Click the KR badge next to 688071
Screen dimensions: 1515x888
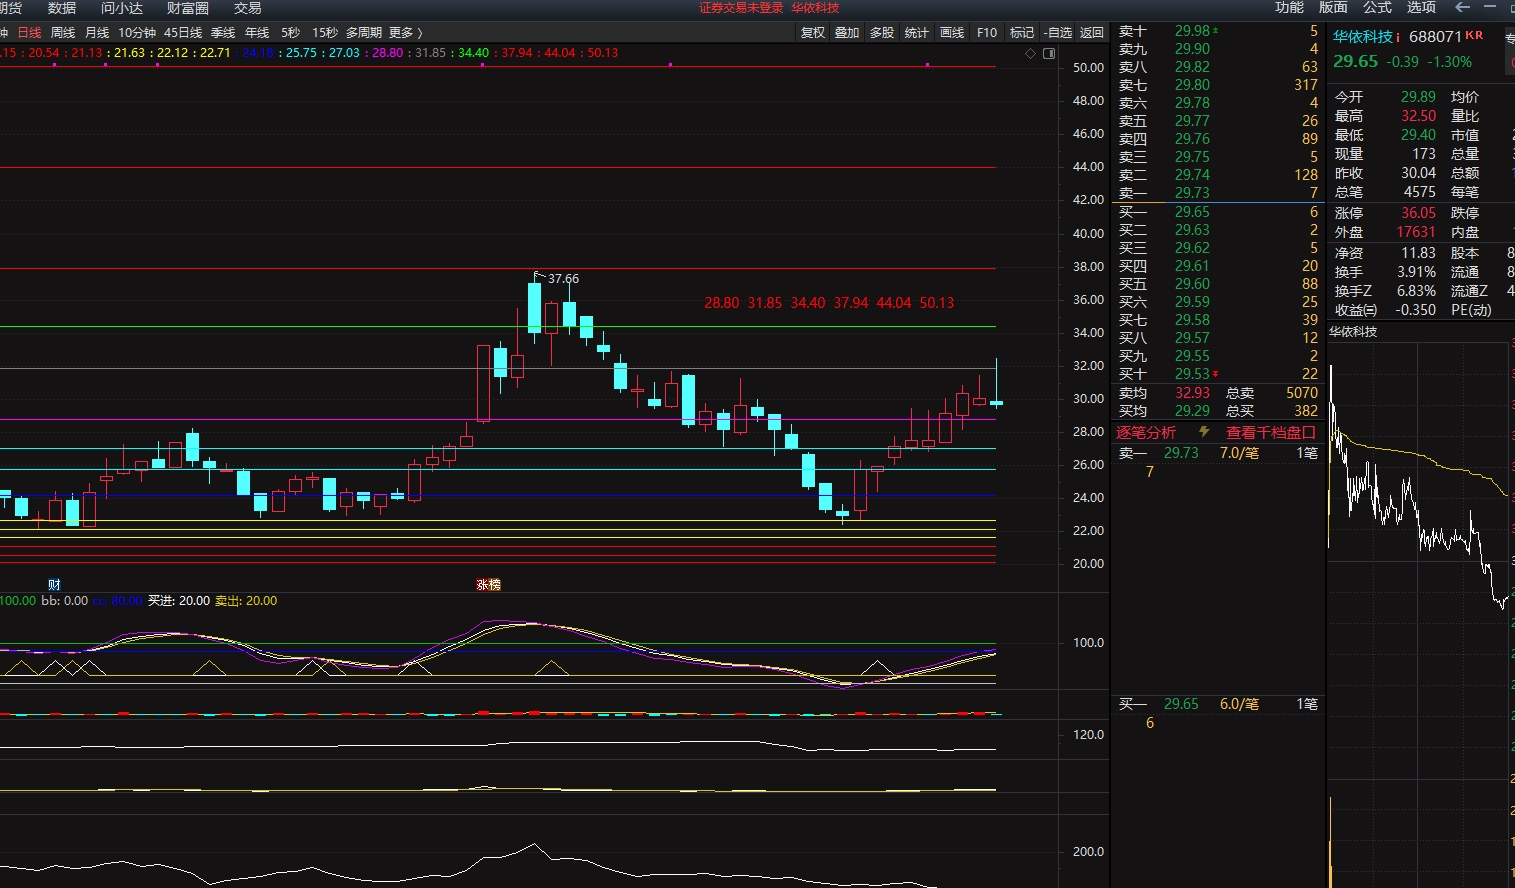coord(1474,36)
